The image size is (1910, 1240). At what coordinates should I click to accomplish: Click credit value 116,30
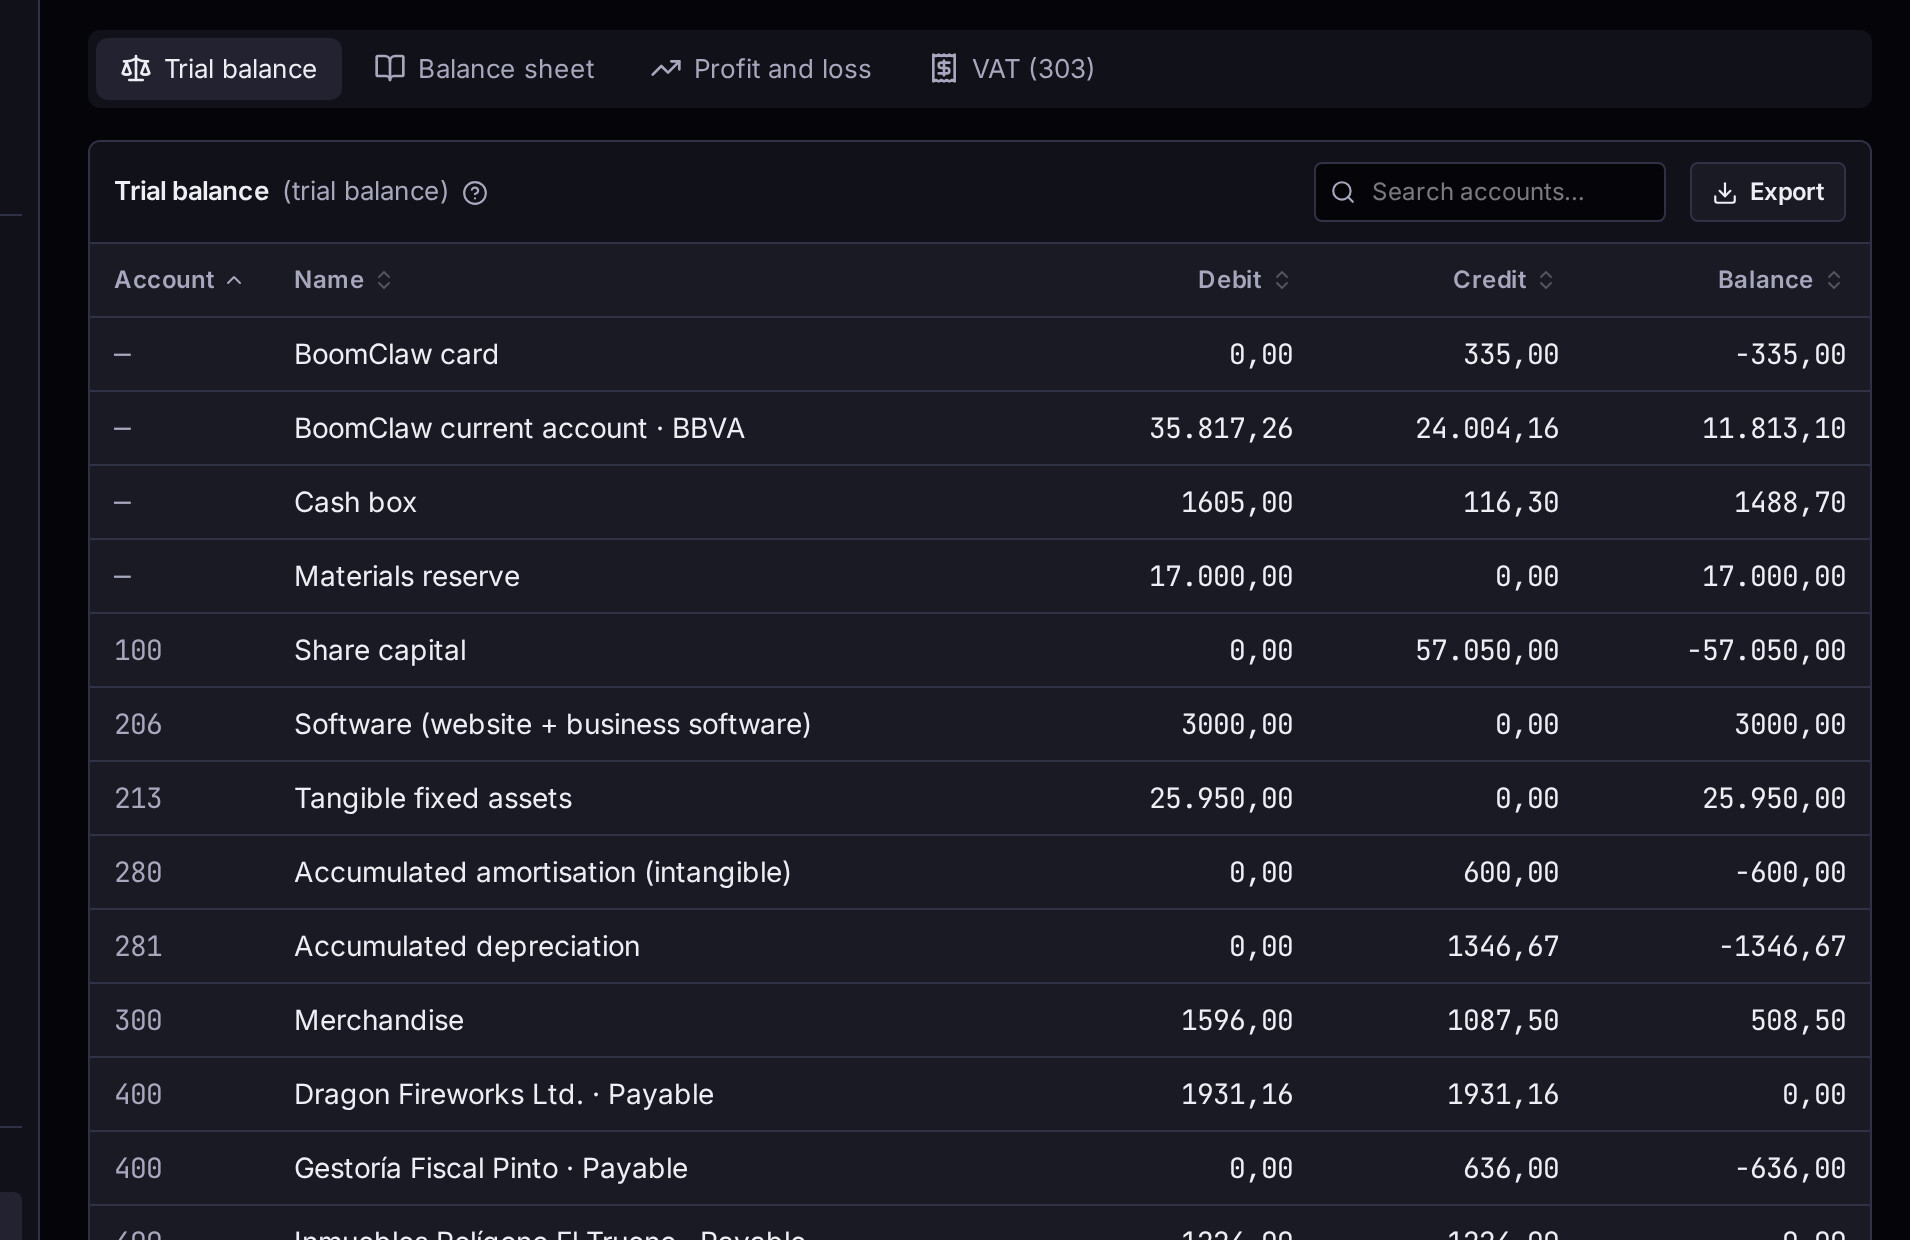[x=1511, y=503]
